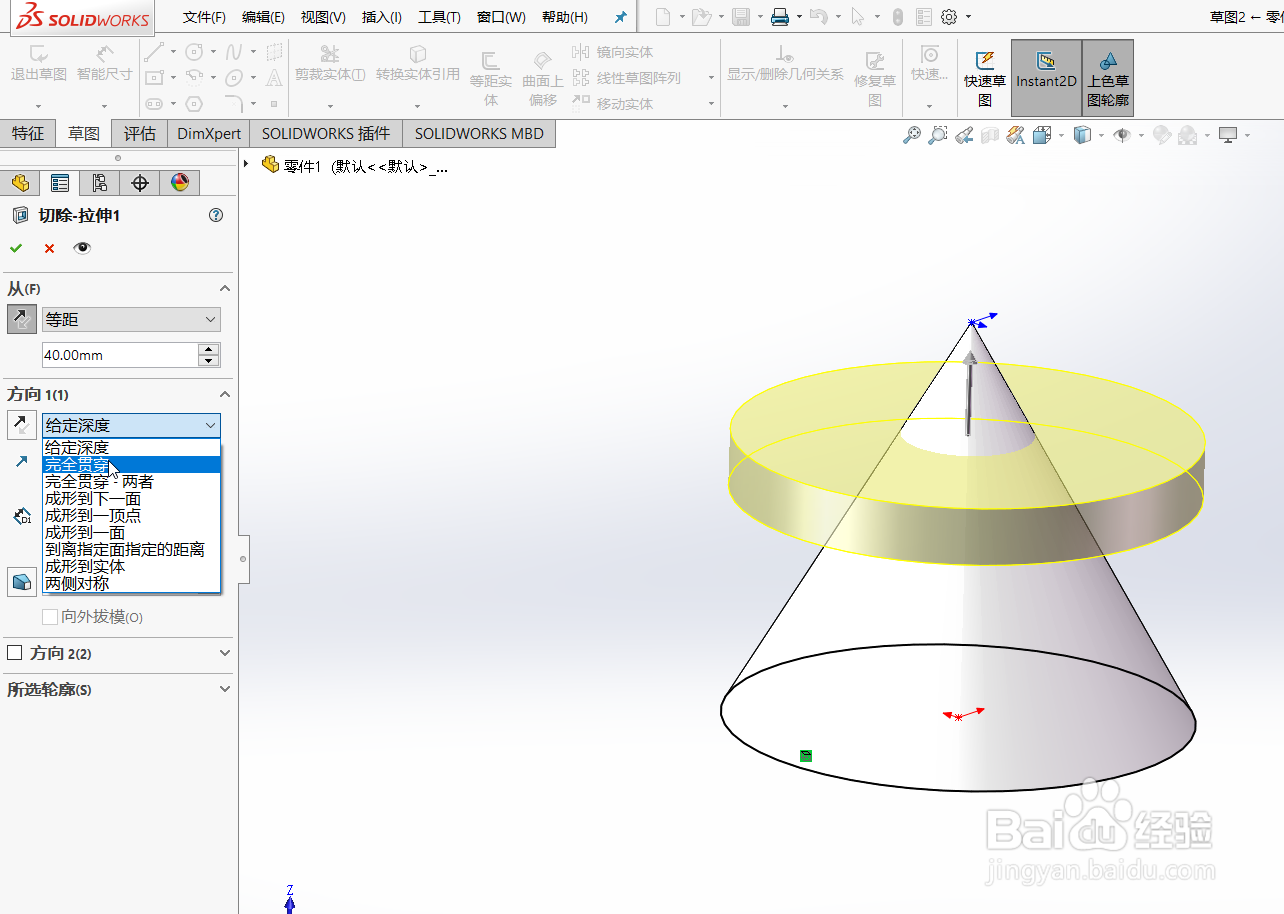Open the Options gear icon

click(949, 17)
